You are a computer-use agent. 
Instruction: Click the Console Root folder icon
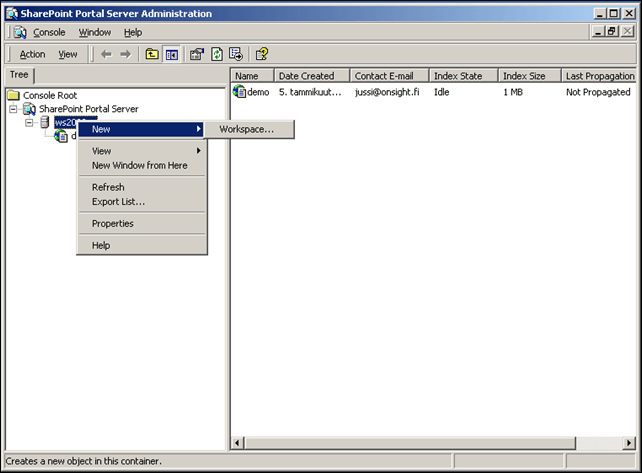tap(14, 95)
